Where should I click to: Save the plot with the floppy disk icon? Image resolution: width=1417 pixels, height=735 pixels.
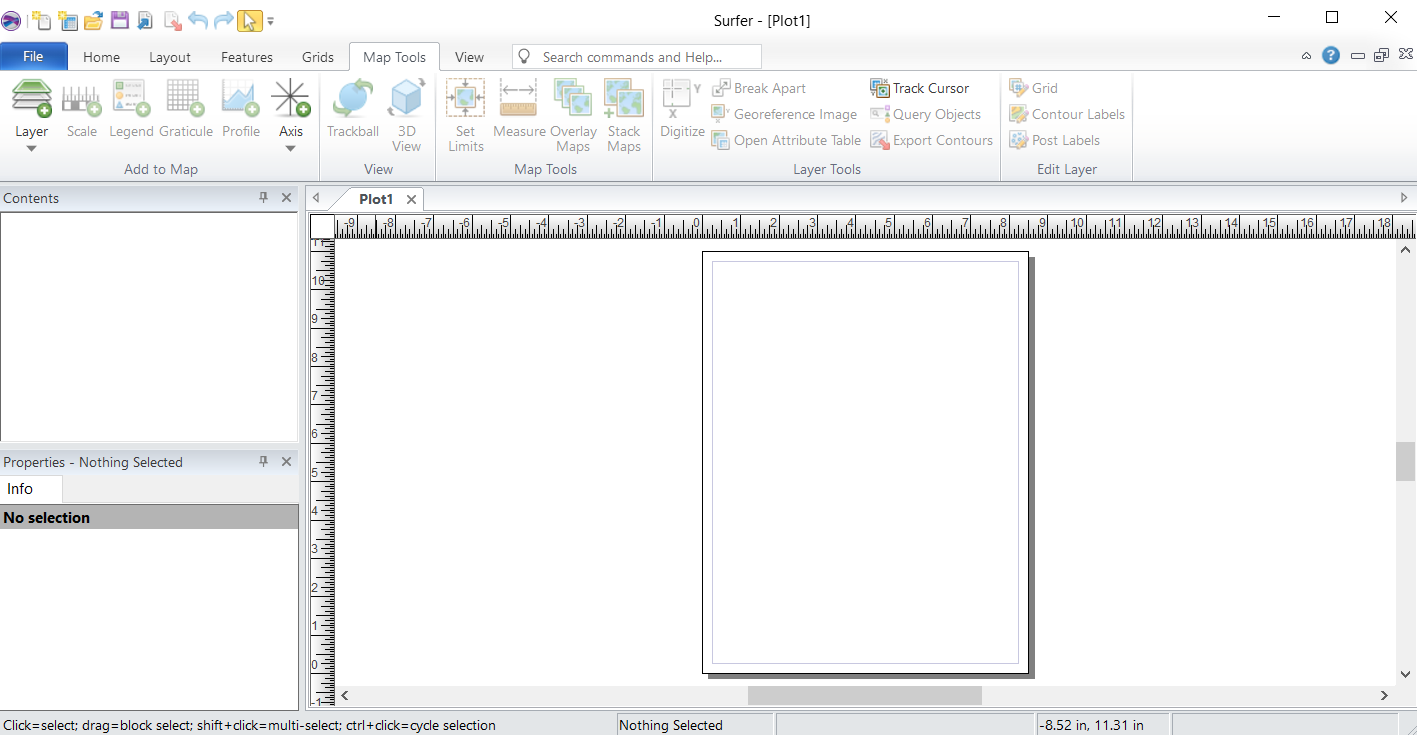[119, 20]
